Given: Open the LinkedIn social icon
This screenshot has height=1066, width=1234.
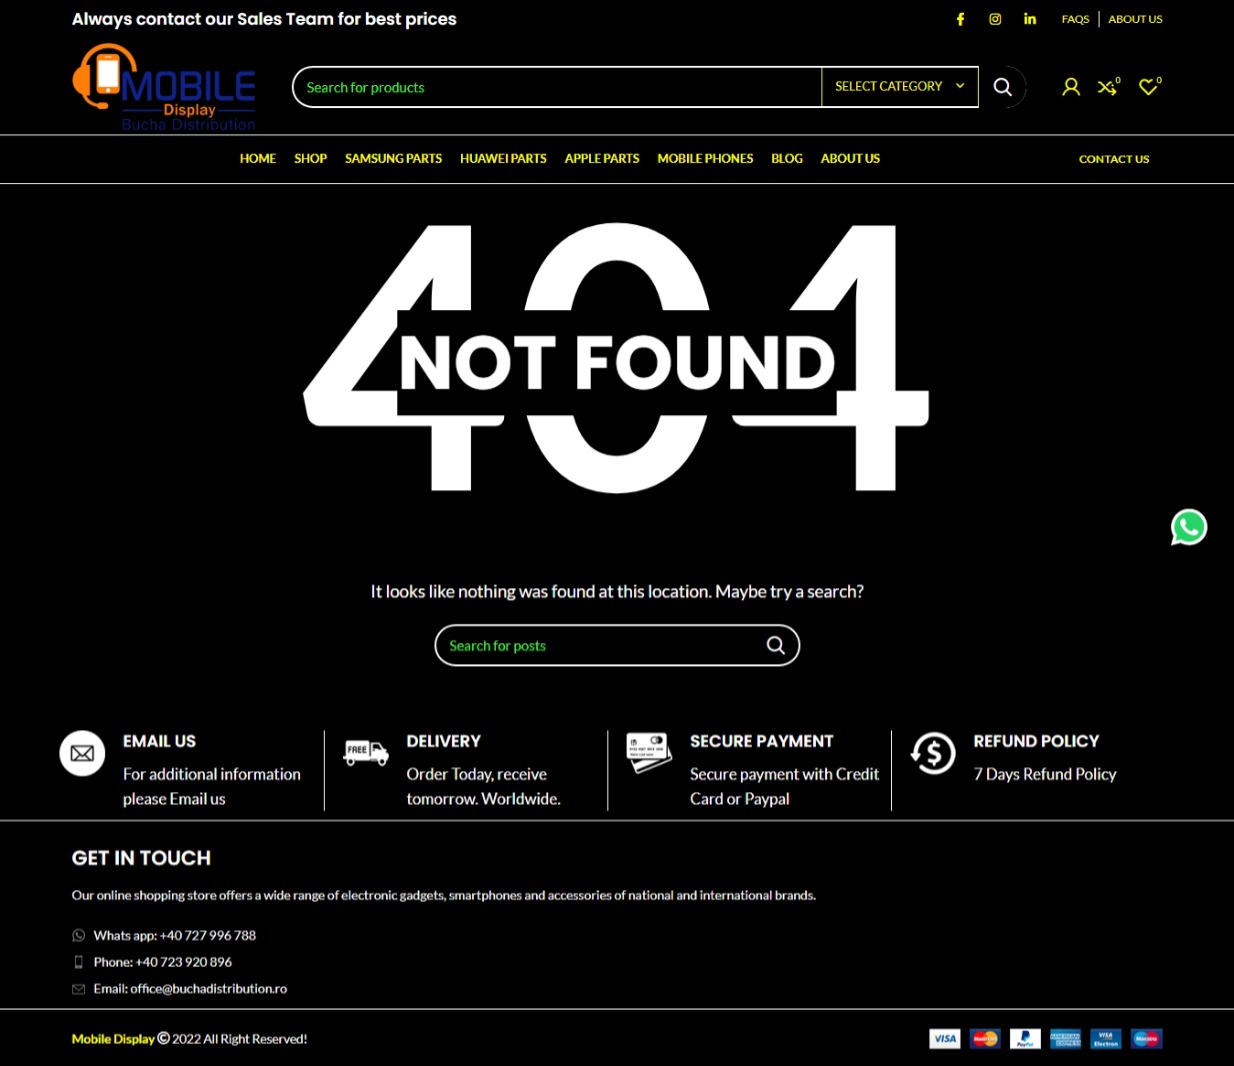Looking at the screenshot, I should pyautogui.click(x=1030, y=19).
